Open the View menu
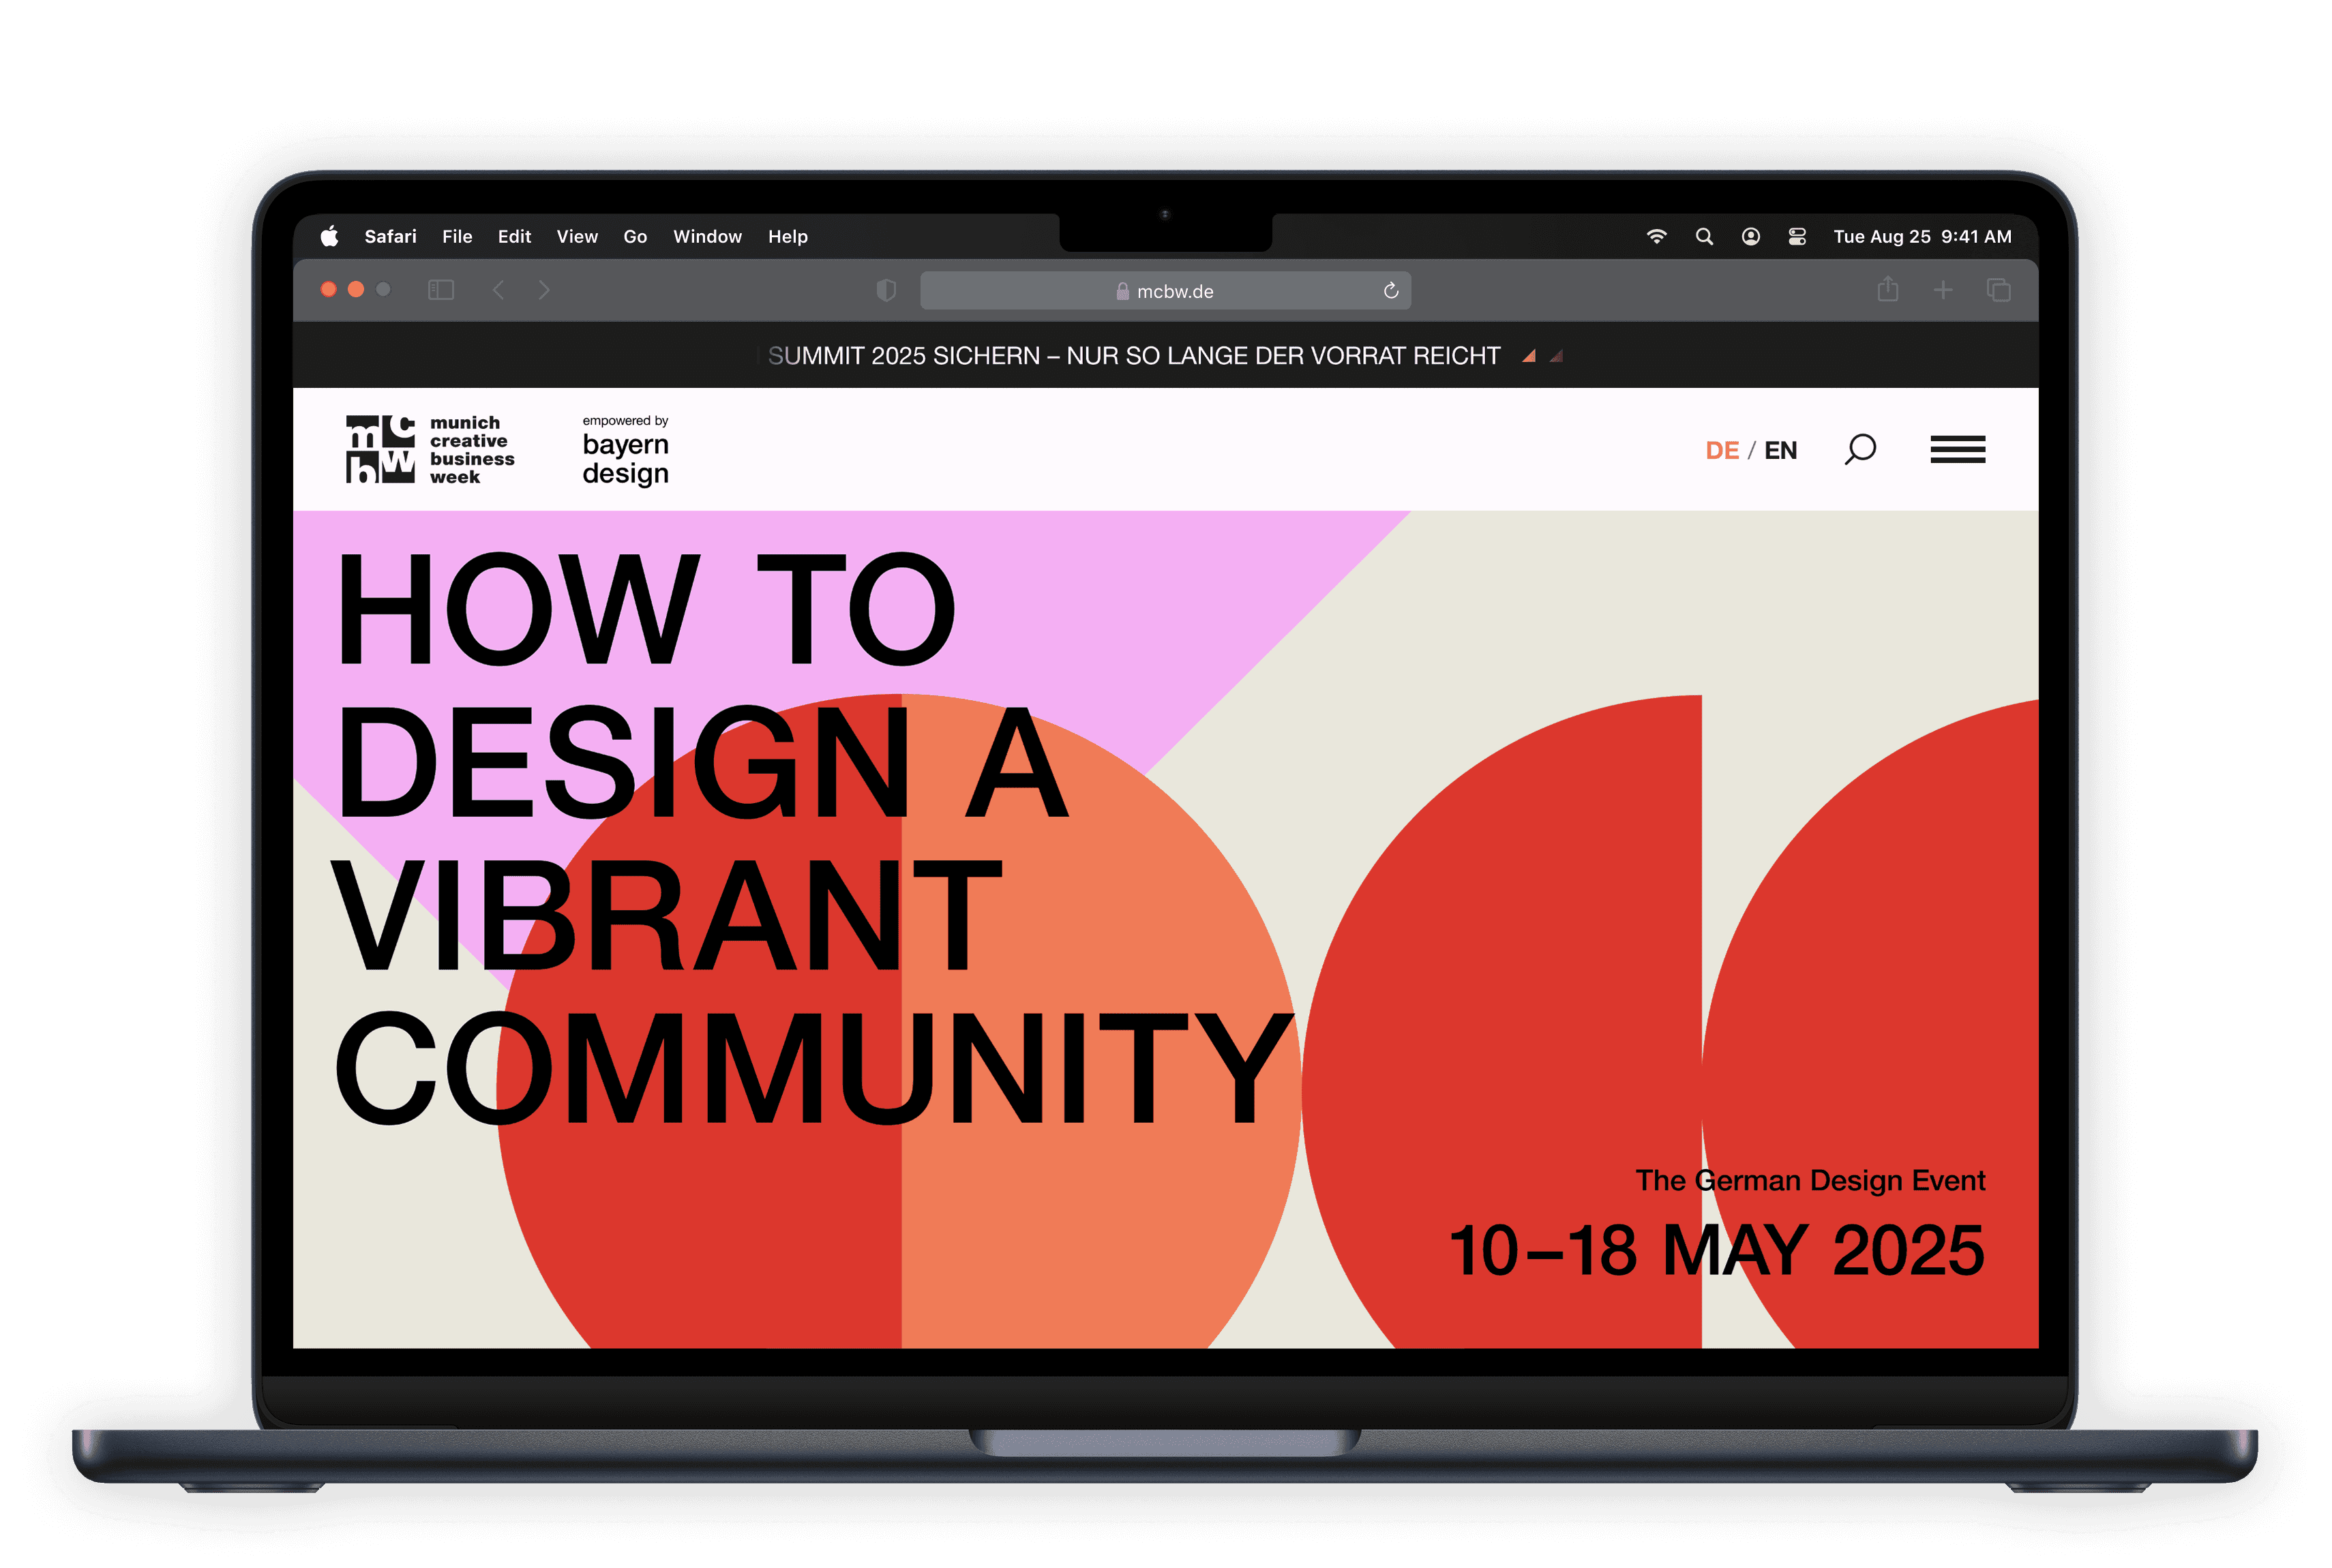The height and width of the screenshot is (1568, 2332). [x=577, y=237]
